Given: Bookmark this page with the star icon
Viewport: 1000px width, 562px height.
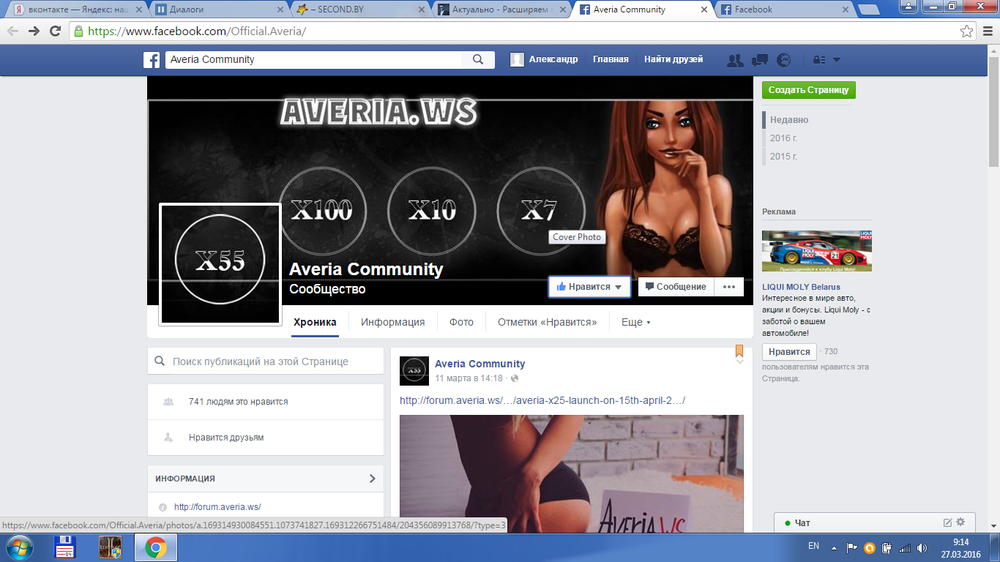Looking at the screenshot, I should point(966,31).
